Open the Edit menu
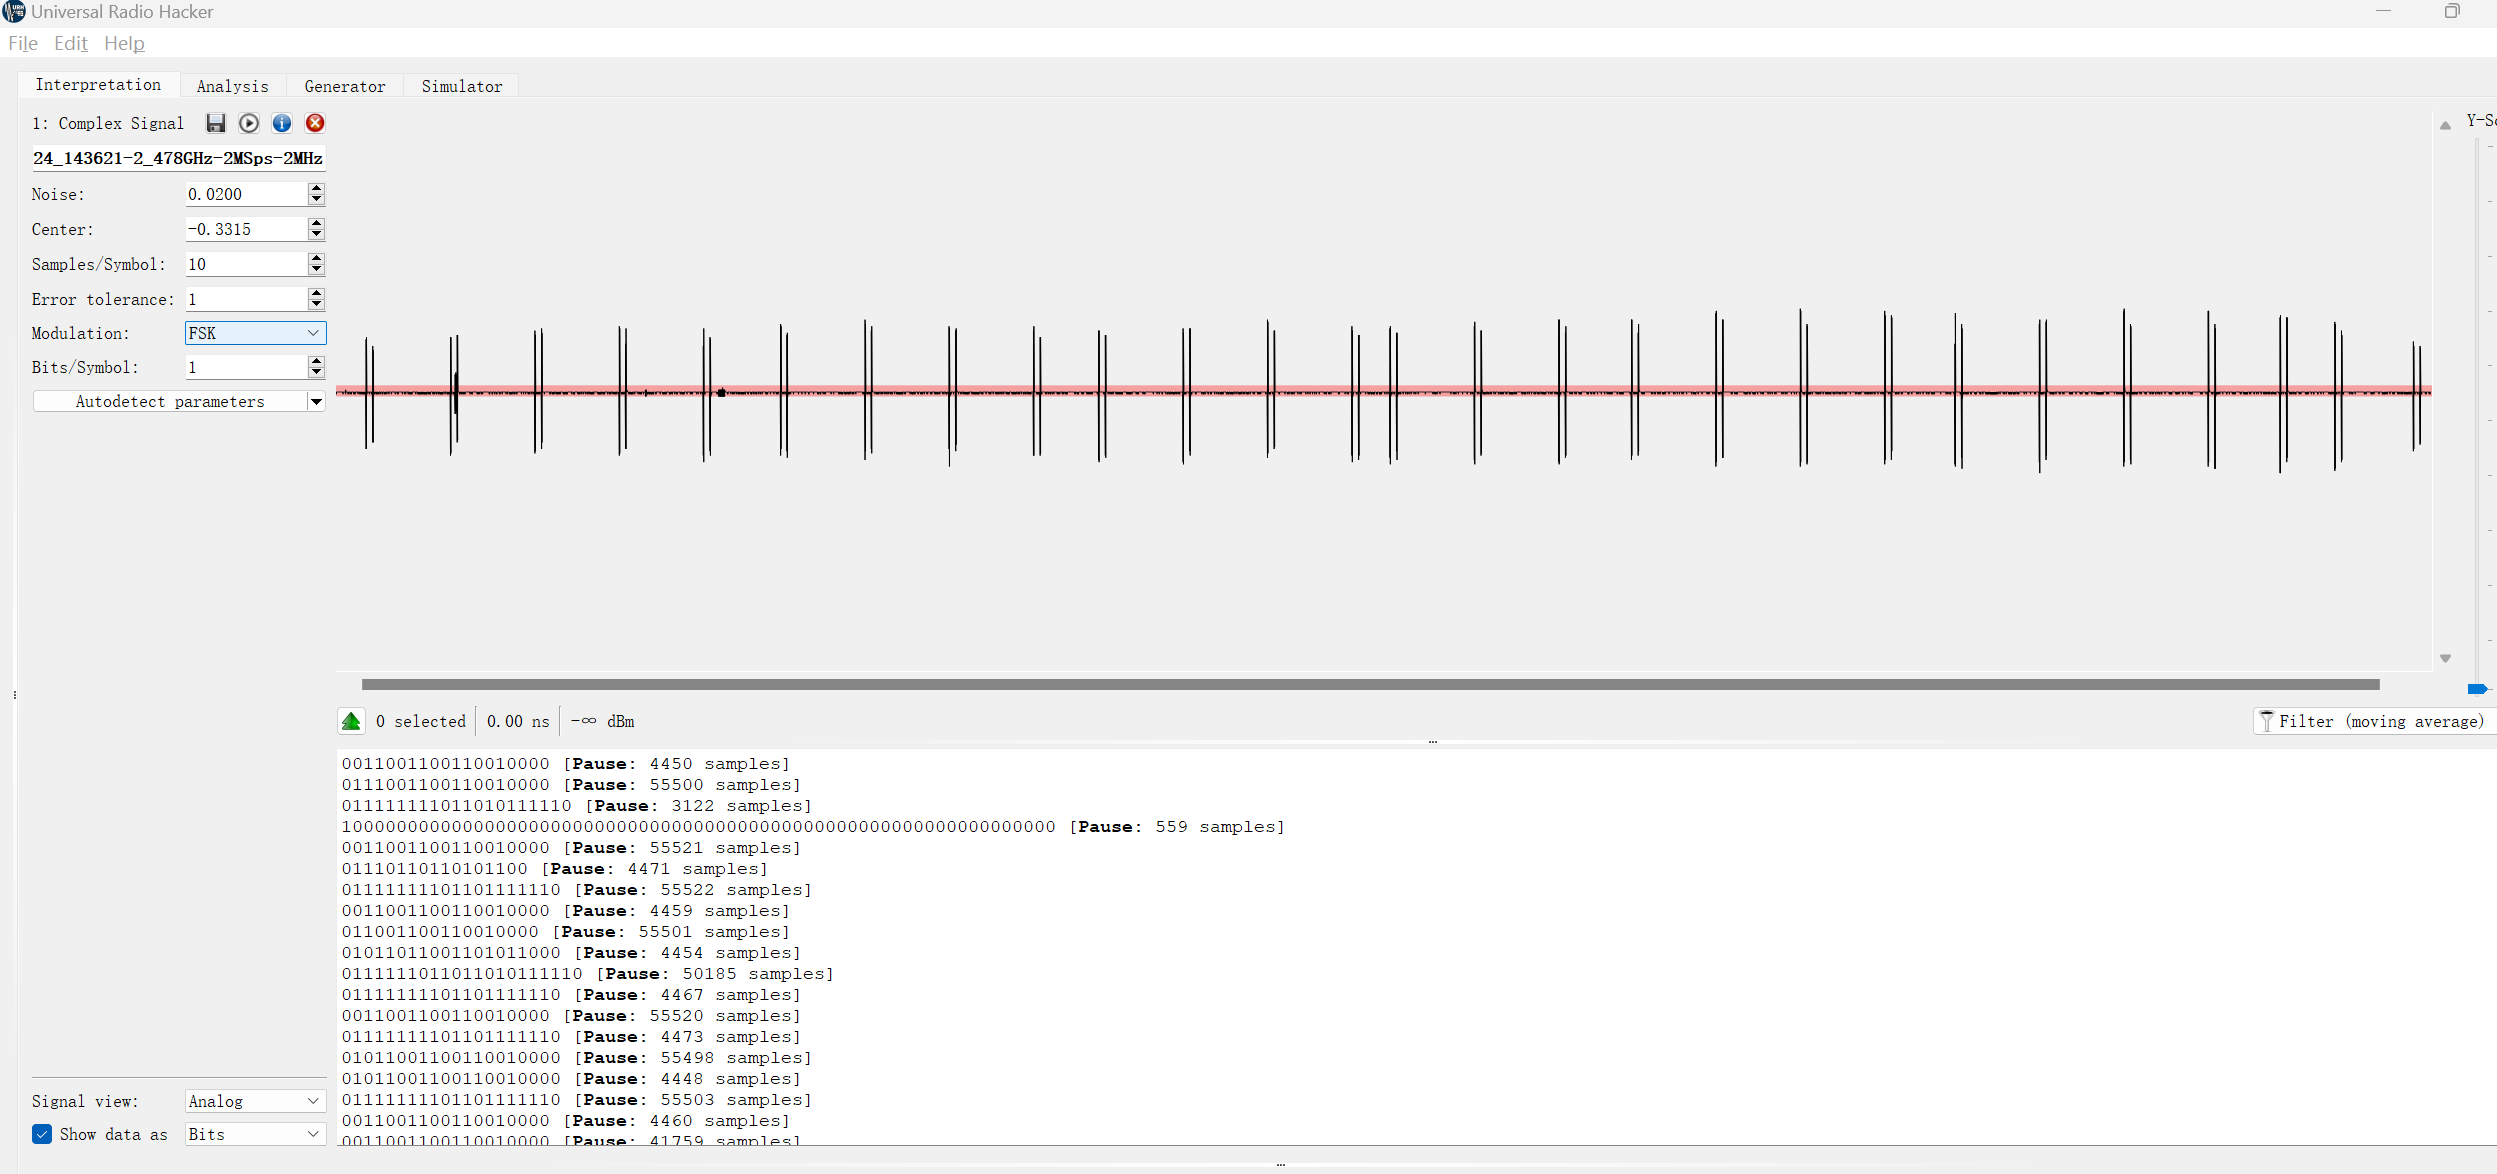This screenshot has width=2497, height=1174. (x=71, y=43)
